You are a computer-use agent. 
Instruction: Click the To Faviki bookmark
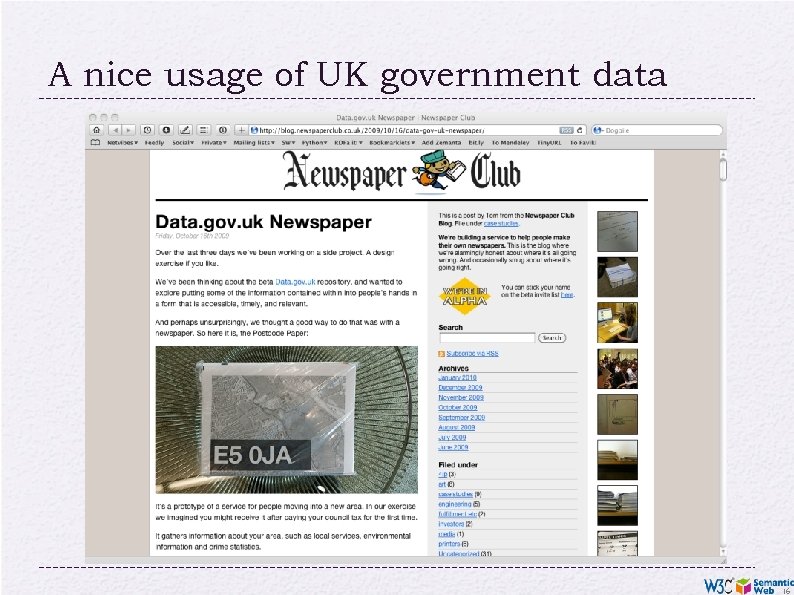click(583, 143)
